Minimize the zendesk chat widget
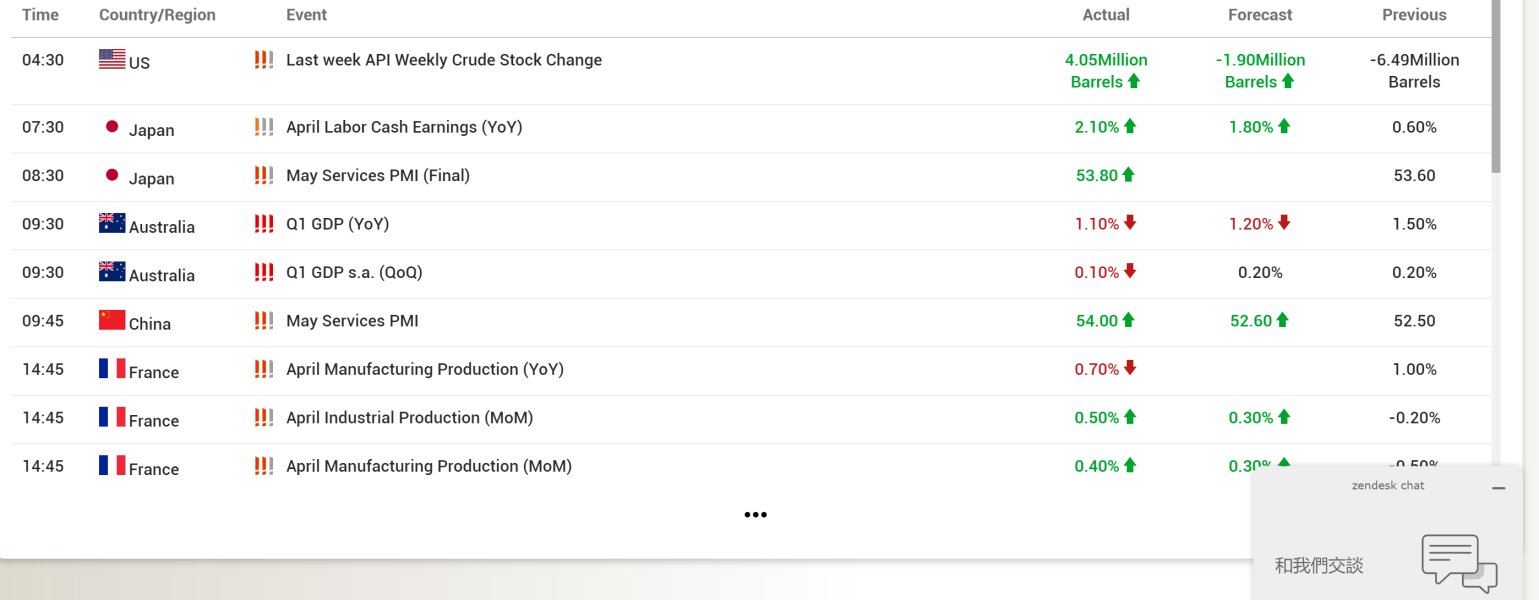 coord(1498,488)
